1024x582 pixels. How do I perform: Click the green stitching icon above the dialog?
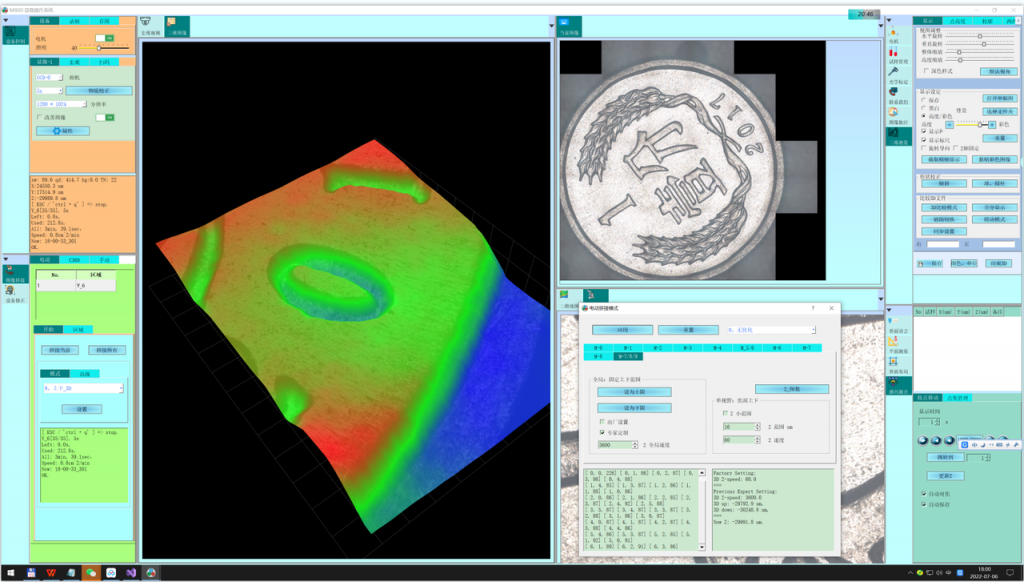(566, 295)
